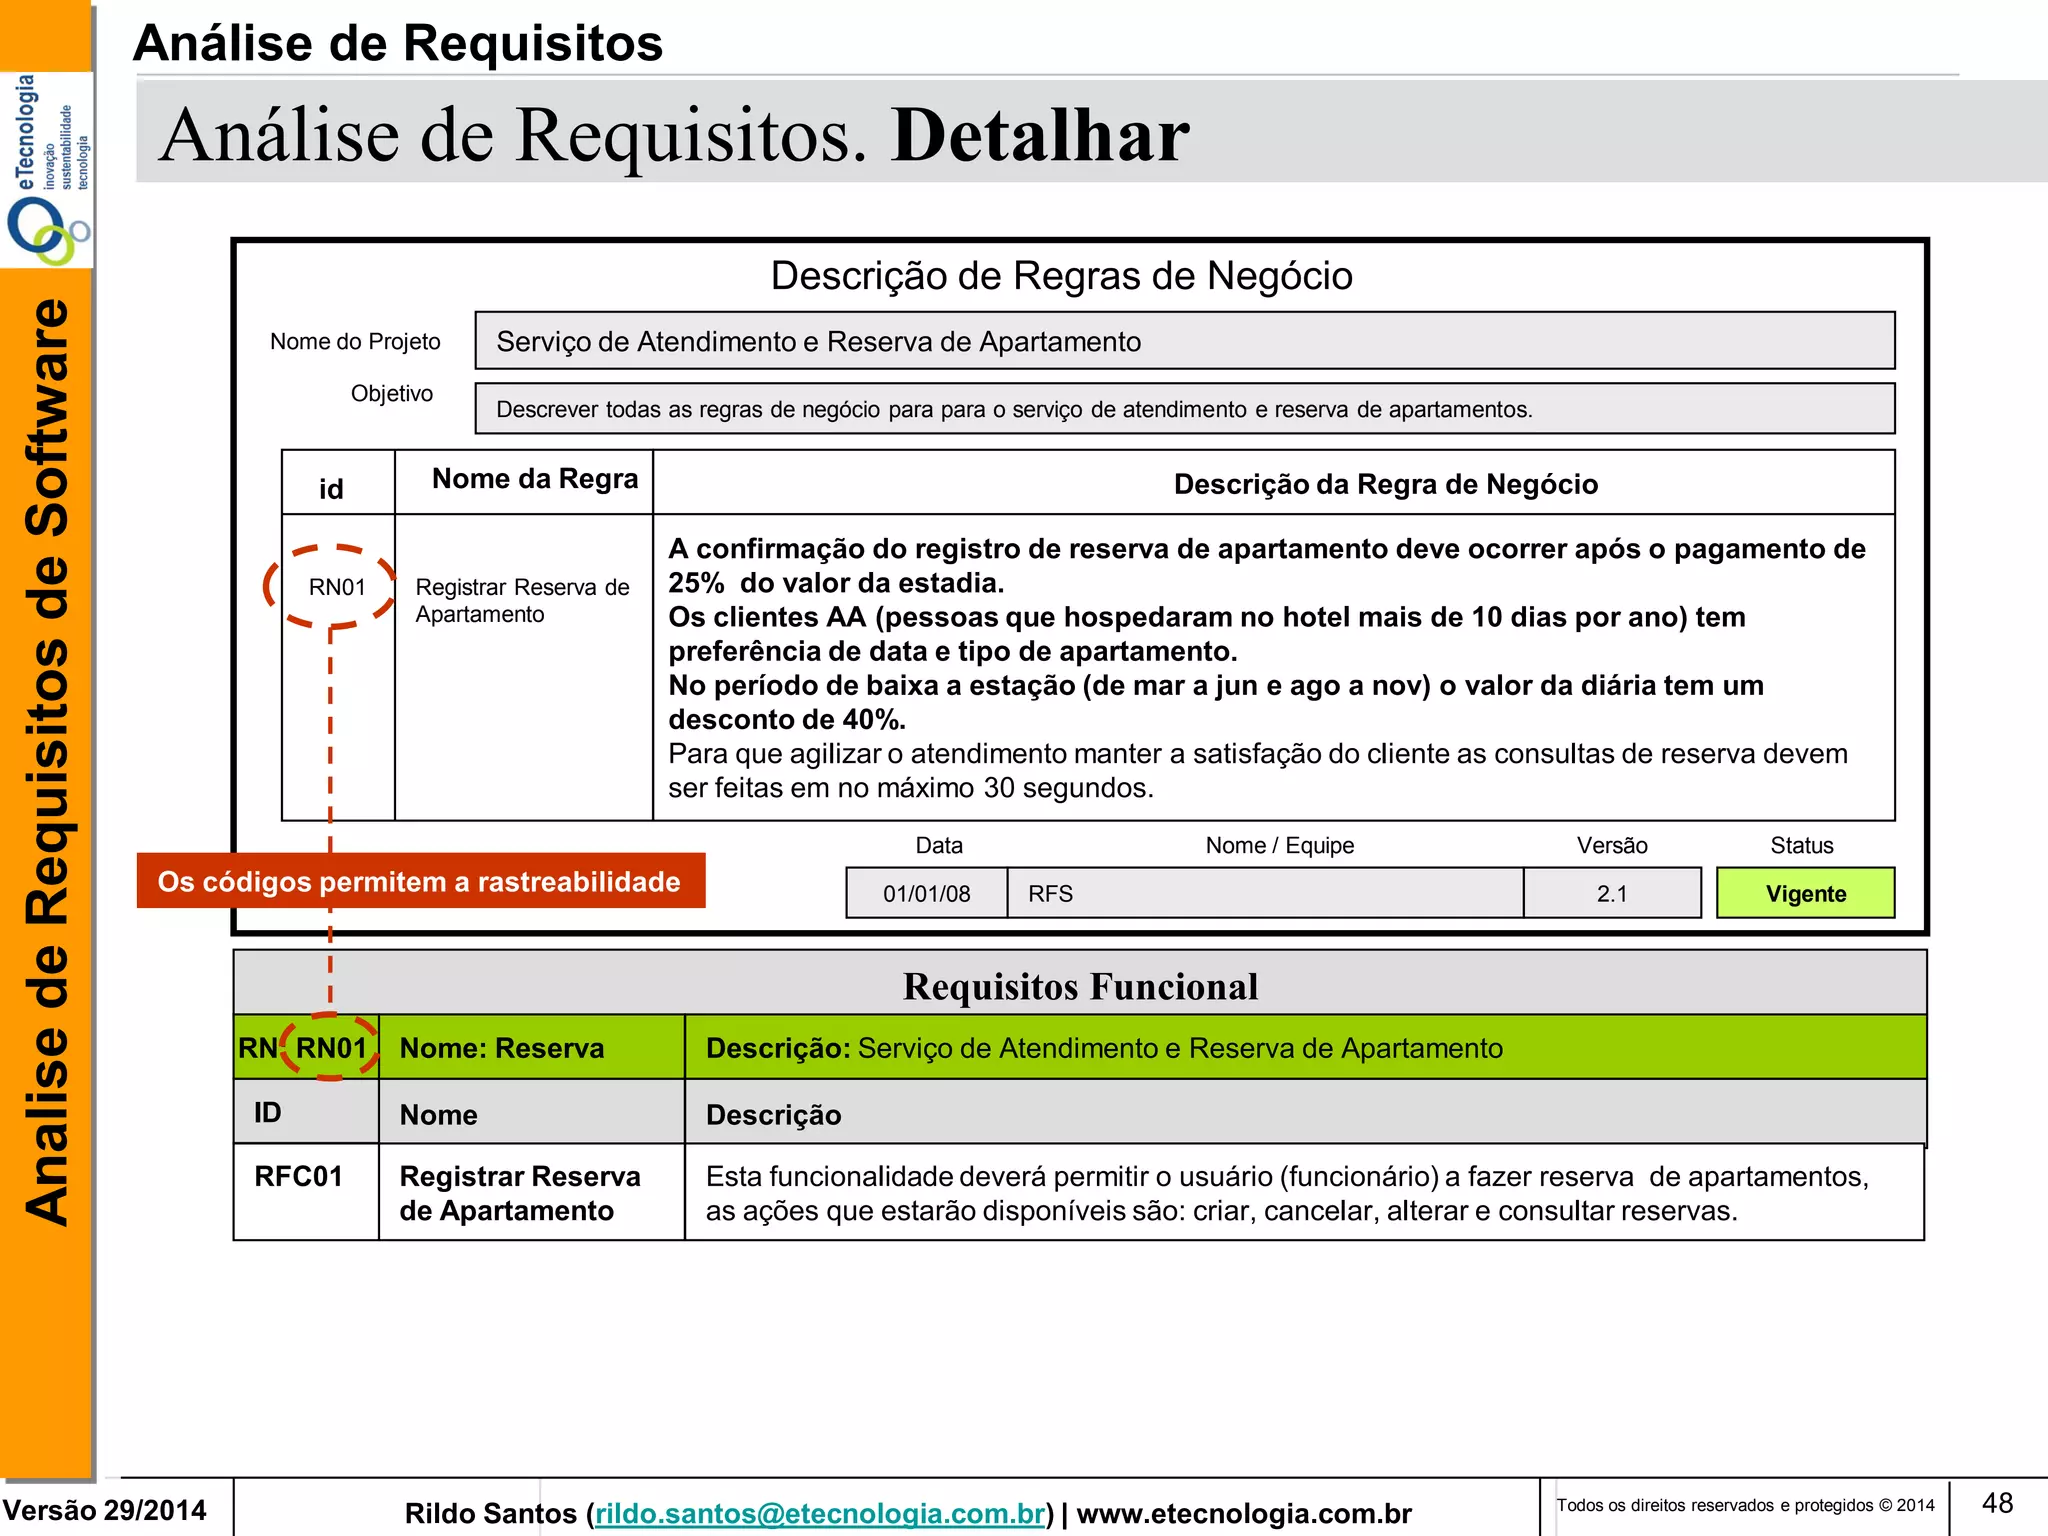
Task: Click the RFS team name field
Action: point(1265,893)
